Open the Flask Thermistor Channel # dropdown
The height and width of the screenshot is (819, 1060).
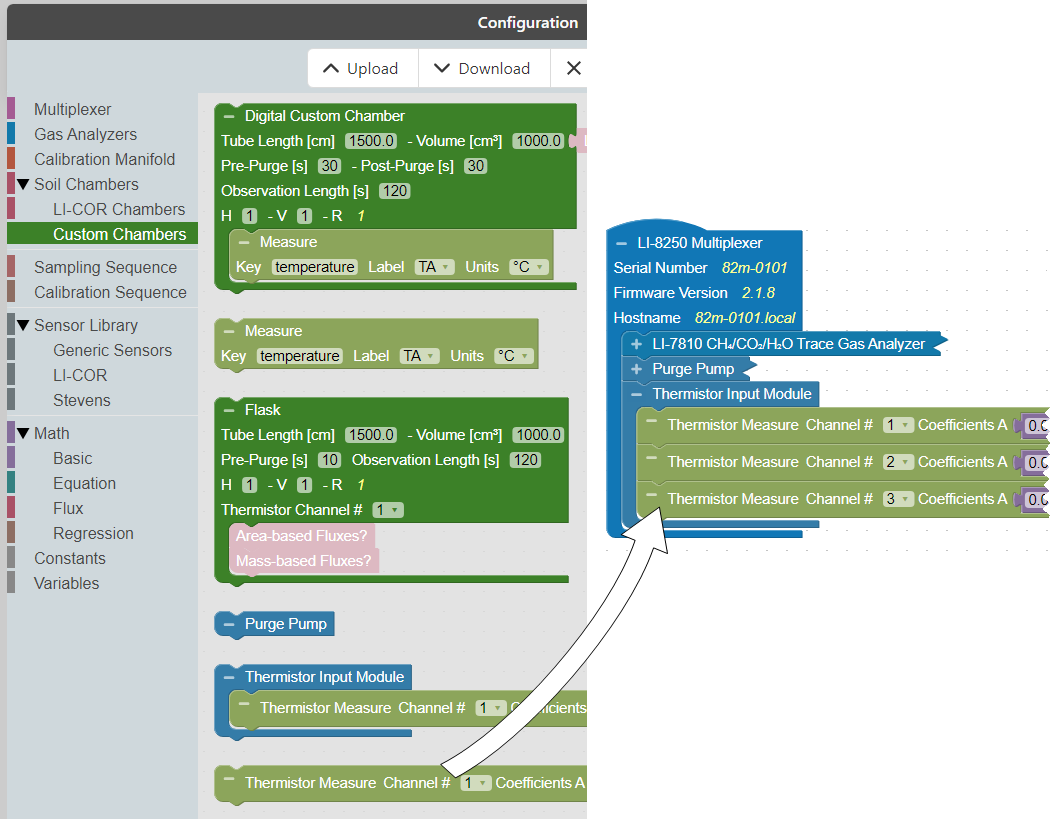tap(388, 510)
